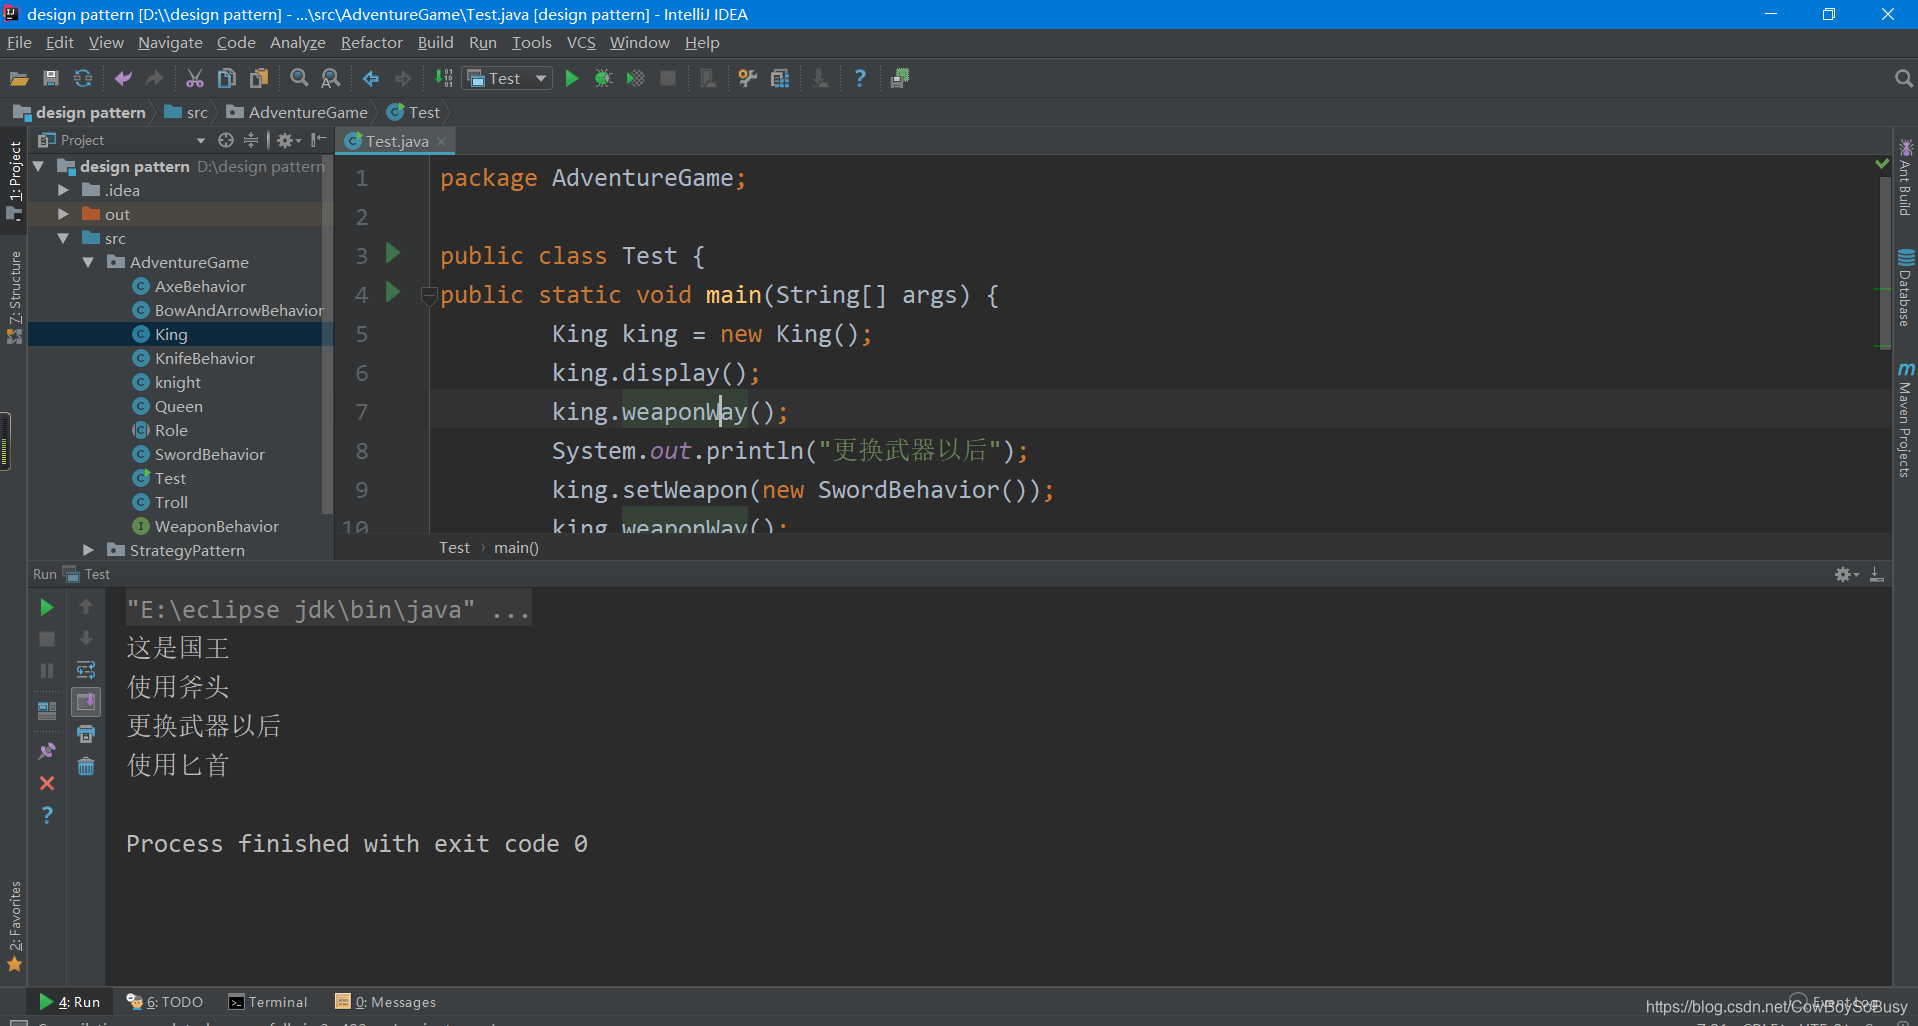Open the Messages tool window
1918x1026 pixels.
point(386,1002)
